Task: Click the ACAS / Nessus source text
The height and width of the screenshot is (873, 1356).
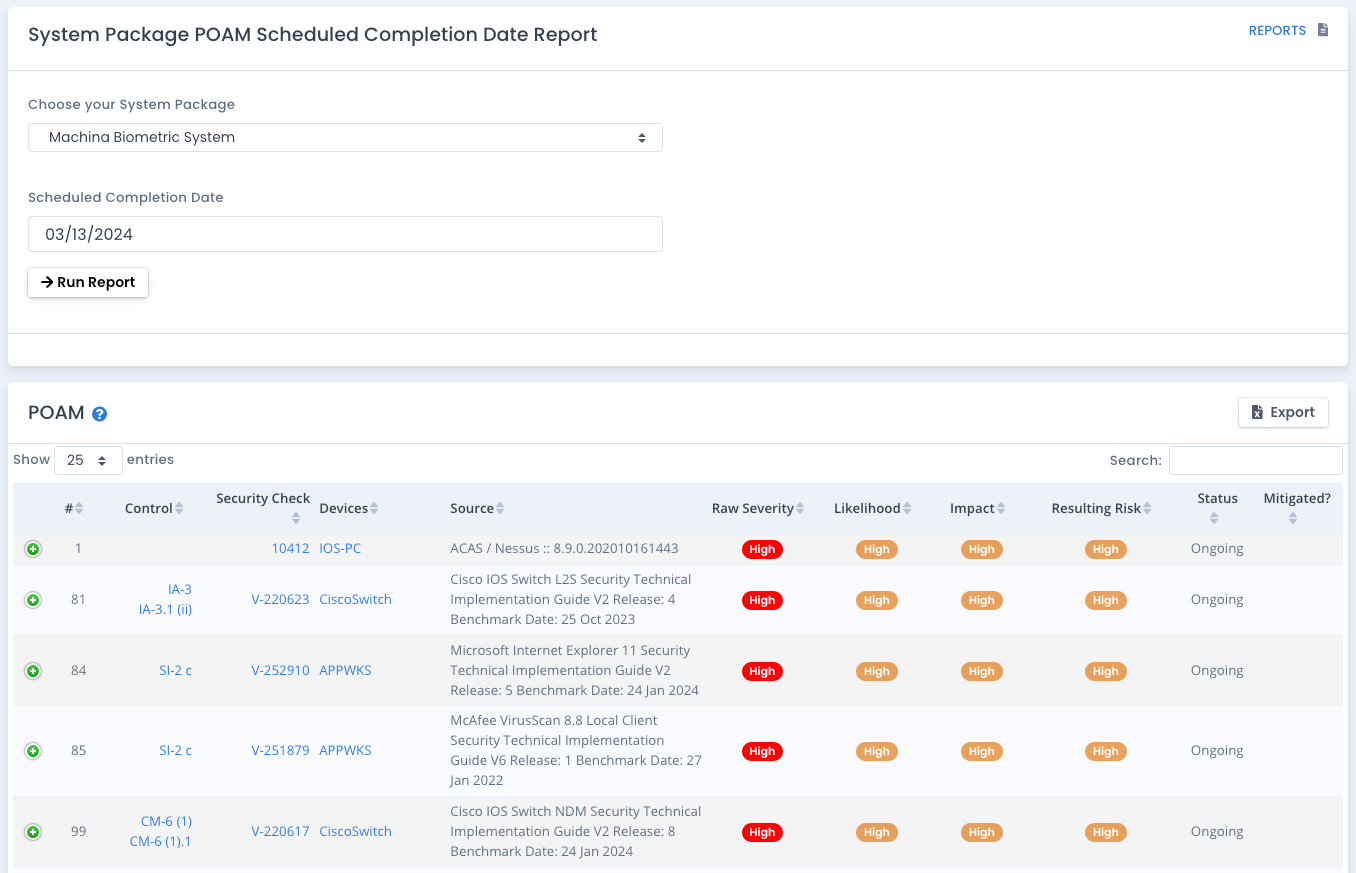Action: [x=564, y=548]
